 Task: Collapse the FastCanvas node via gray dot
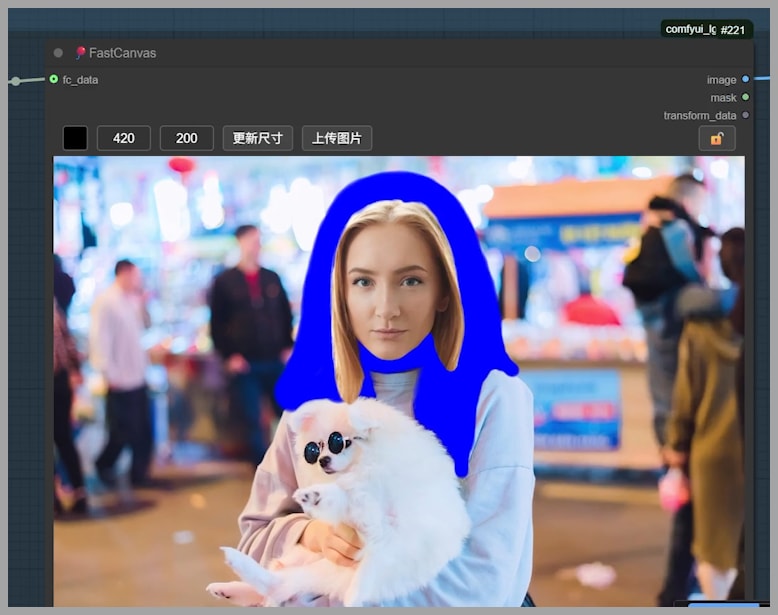(58, 53)
